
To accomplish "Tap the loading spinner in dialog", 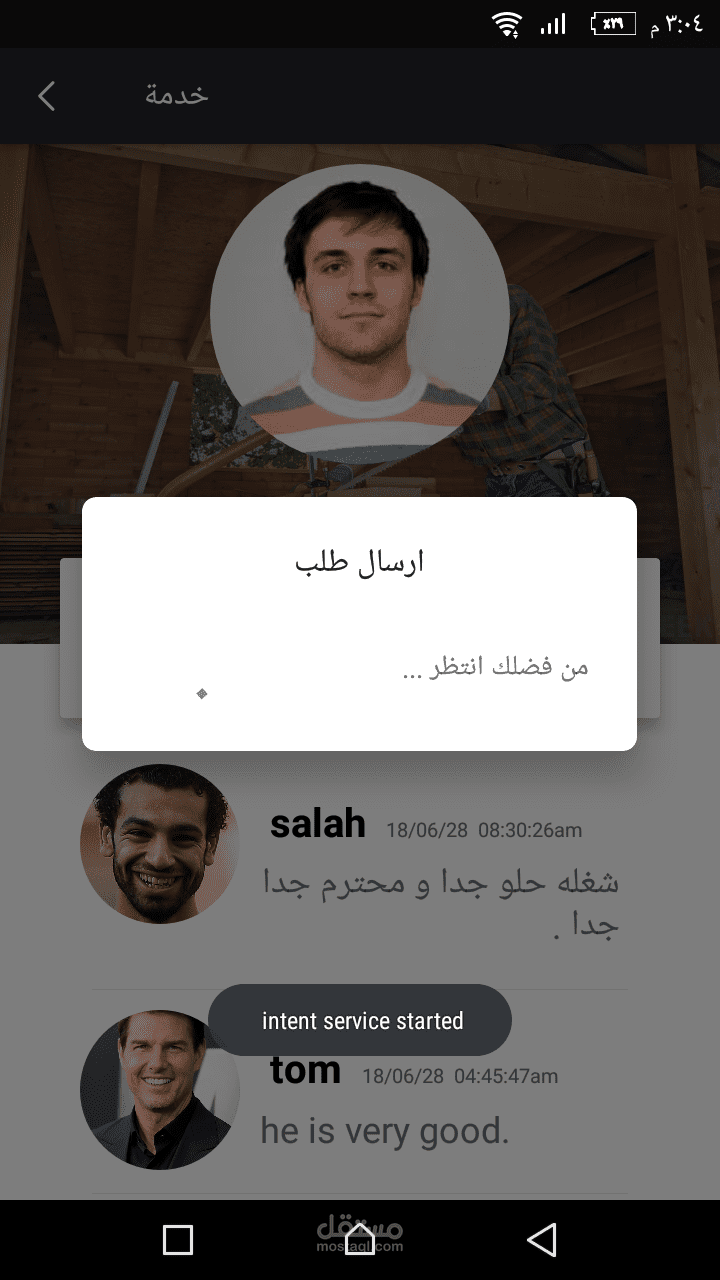I will 202,693.
